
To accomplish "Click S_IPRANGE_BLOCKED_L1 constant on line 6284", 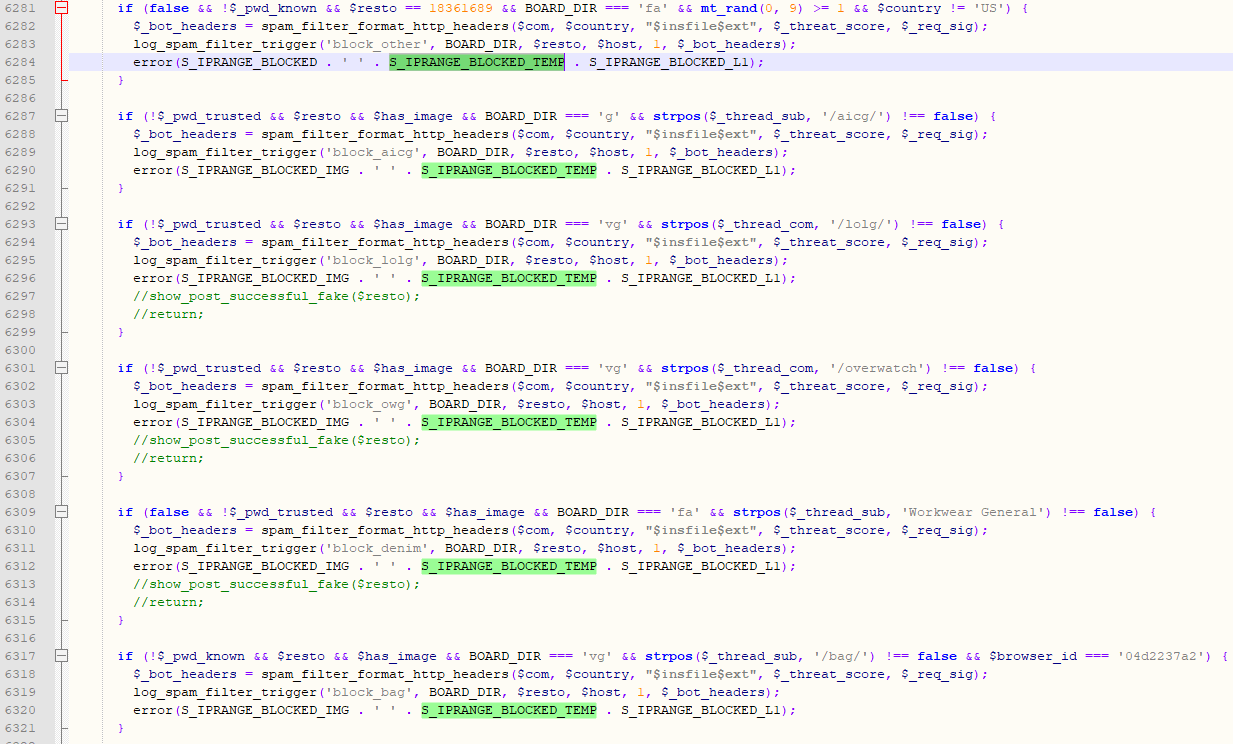I will click(668, 62).
